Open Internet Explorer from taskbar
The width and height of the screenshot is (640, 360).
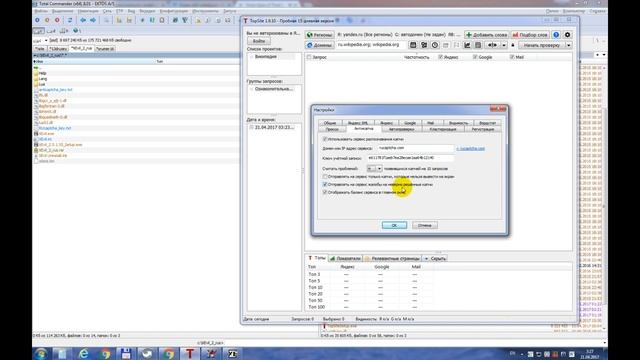[x=84, y=353]
